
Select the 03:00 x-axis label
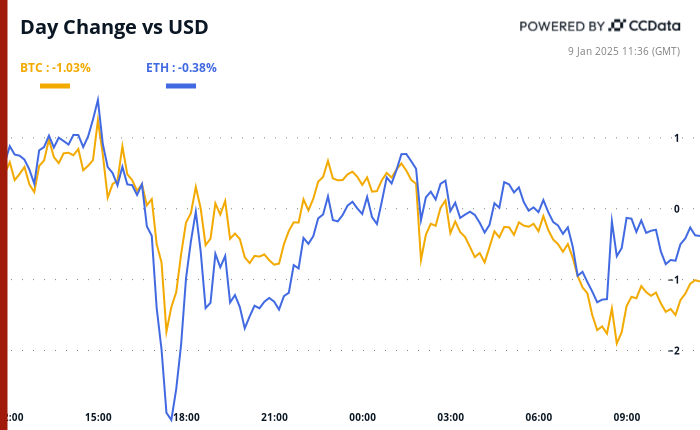pos(450,417)
